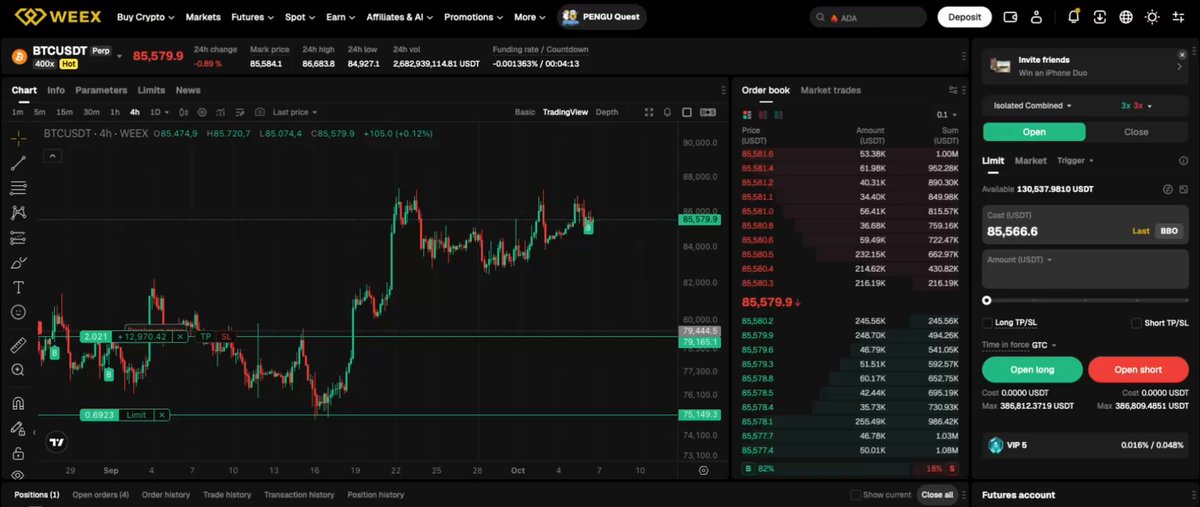Open the Markets menu item
The height and width of the screenshot is (507, 1200).
click(x=203, y=17)
